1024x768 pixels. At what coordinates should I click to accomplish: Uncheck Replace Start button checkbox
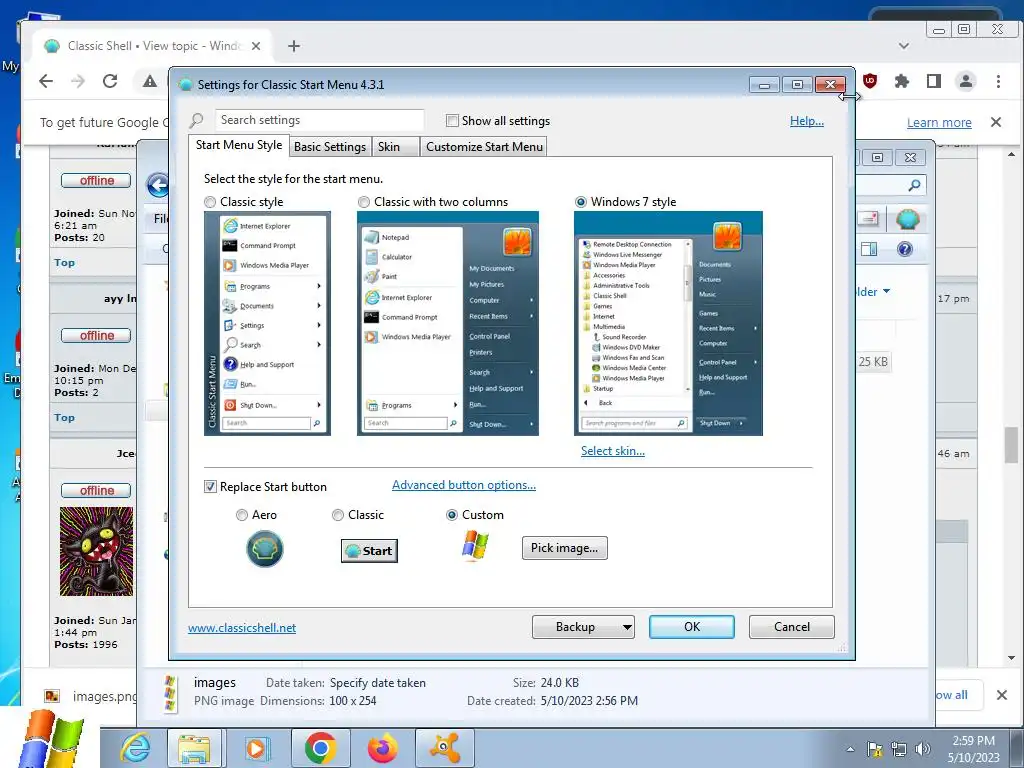(210, 487)
